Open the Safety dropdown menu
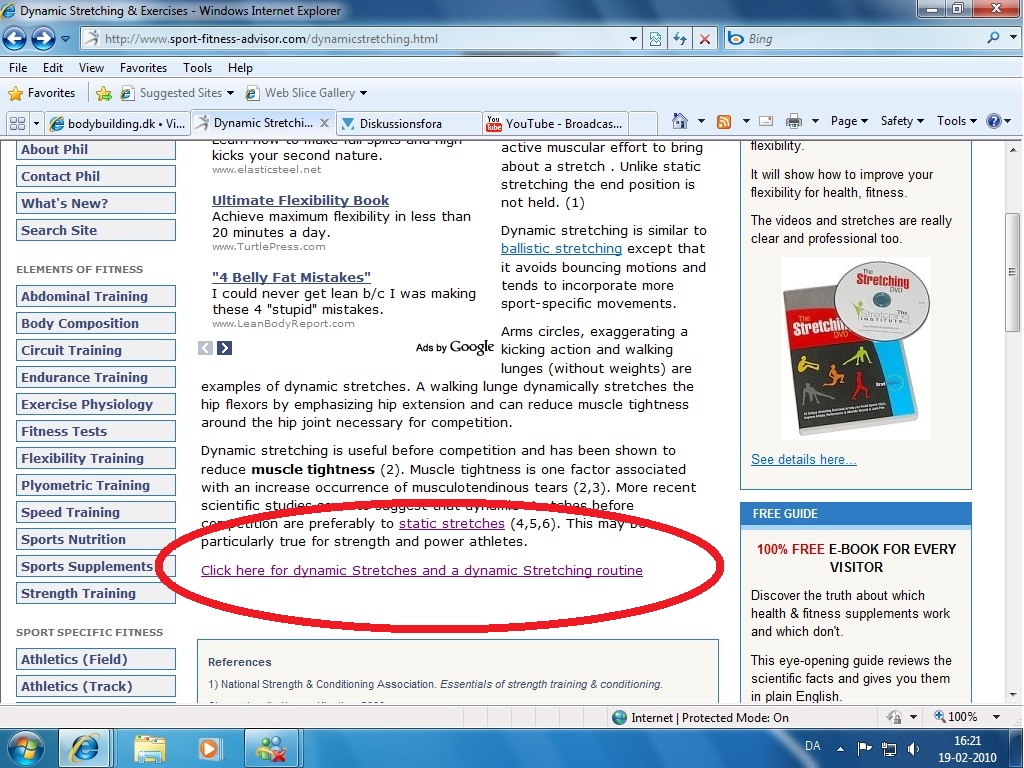The height and width of the screenshot is (768, 1024). coord(902,121)
